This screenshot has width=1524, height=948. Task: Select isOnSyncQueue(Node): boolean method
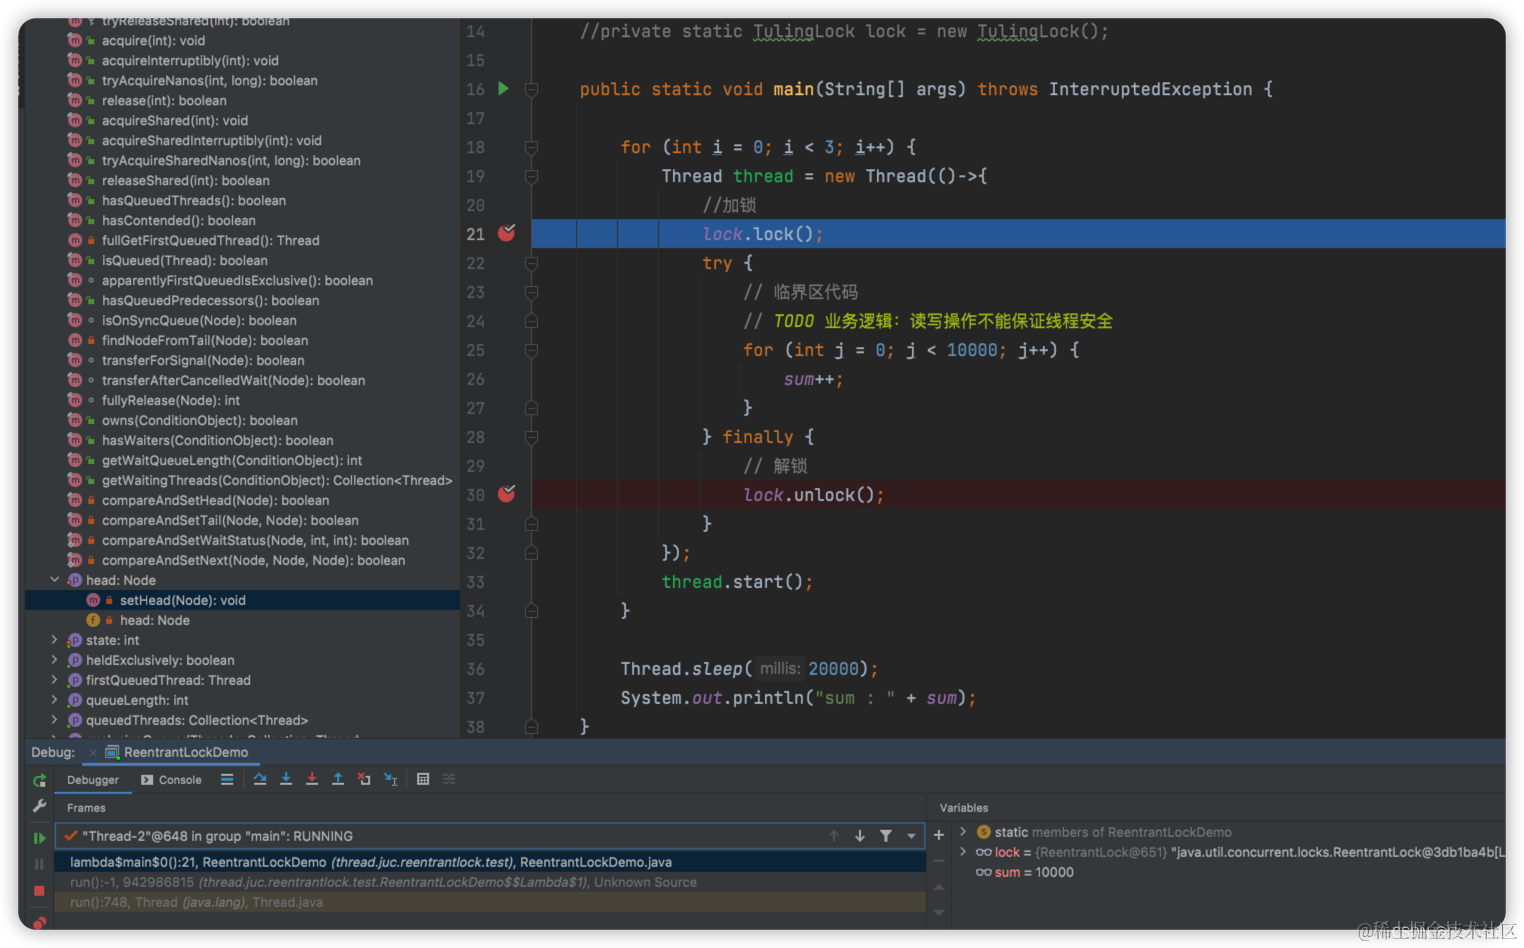(x=199, y=320)
